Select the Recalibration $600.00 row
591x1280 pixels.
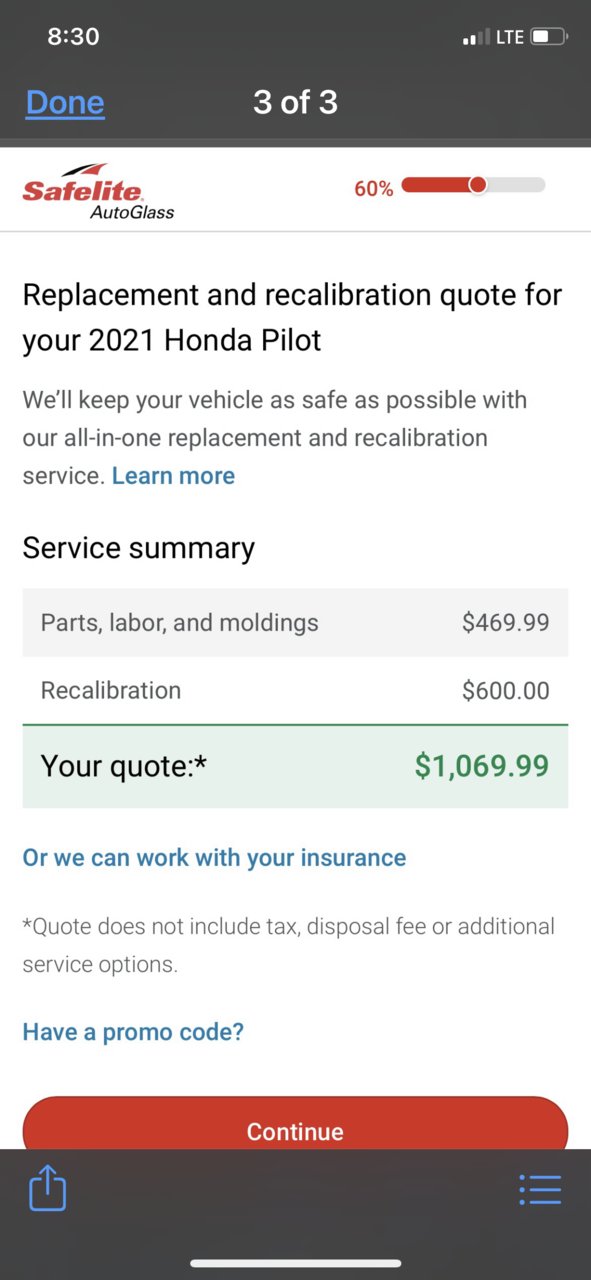click(x=295, y=690)
